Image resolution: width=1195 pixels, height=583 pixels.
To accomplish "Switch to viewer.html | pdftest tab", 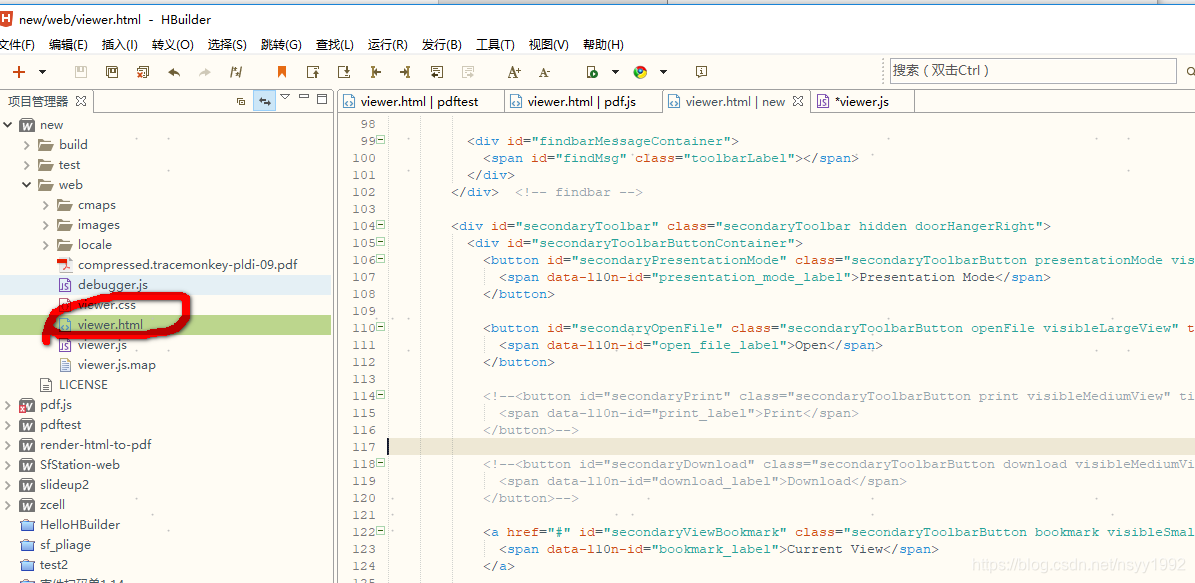I will click(421, 101).
